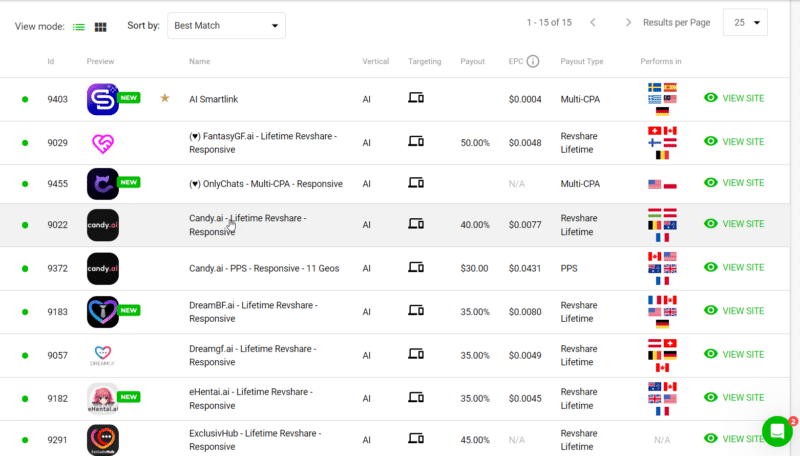
Task: Click the DreamGF preview logo
Action: (102, 354)
